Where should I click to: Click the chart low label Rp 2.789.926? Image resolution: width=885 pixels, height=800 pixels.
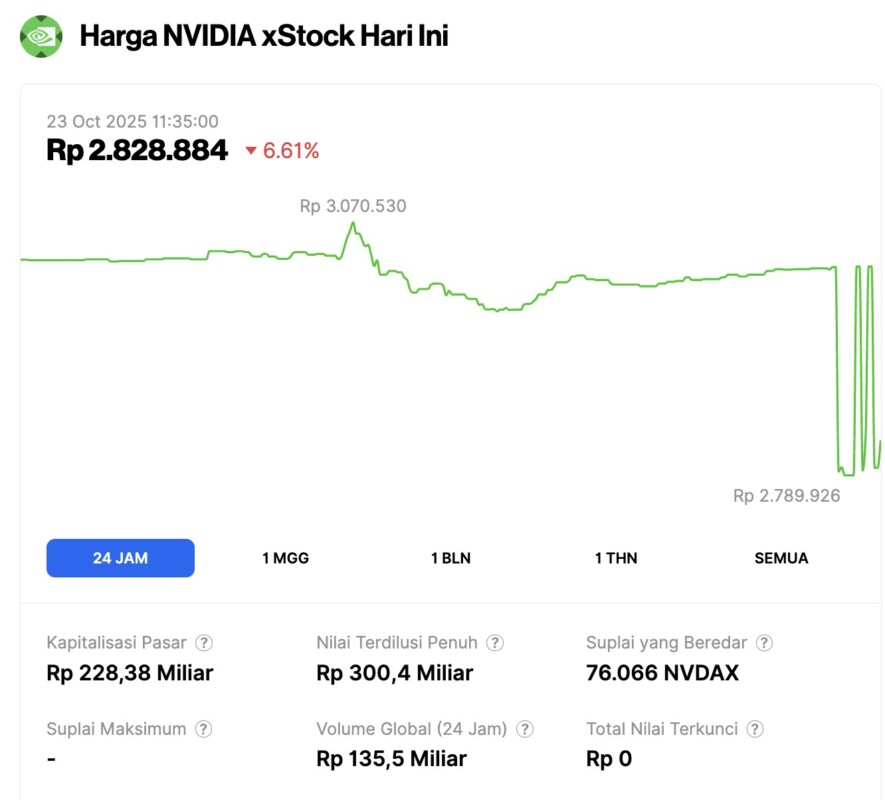(x=786, y=495)
